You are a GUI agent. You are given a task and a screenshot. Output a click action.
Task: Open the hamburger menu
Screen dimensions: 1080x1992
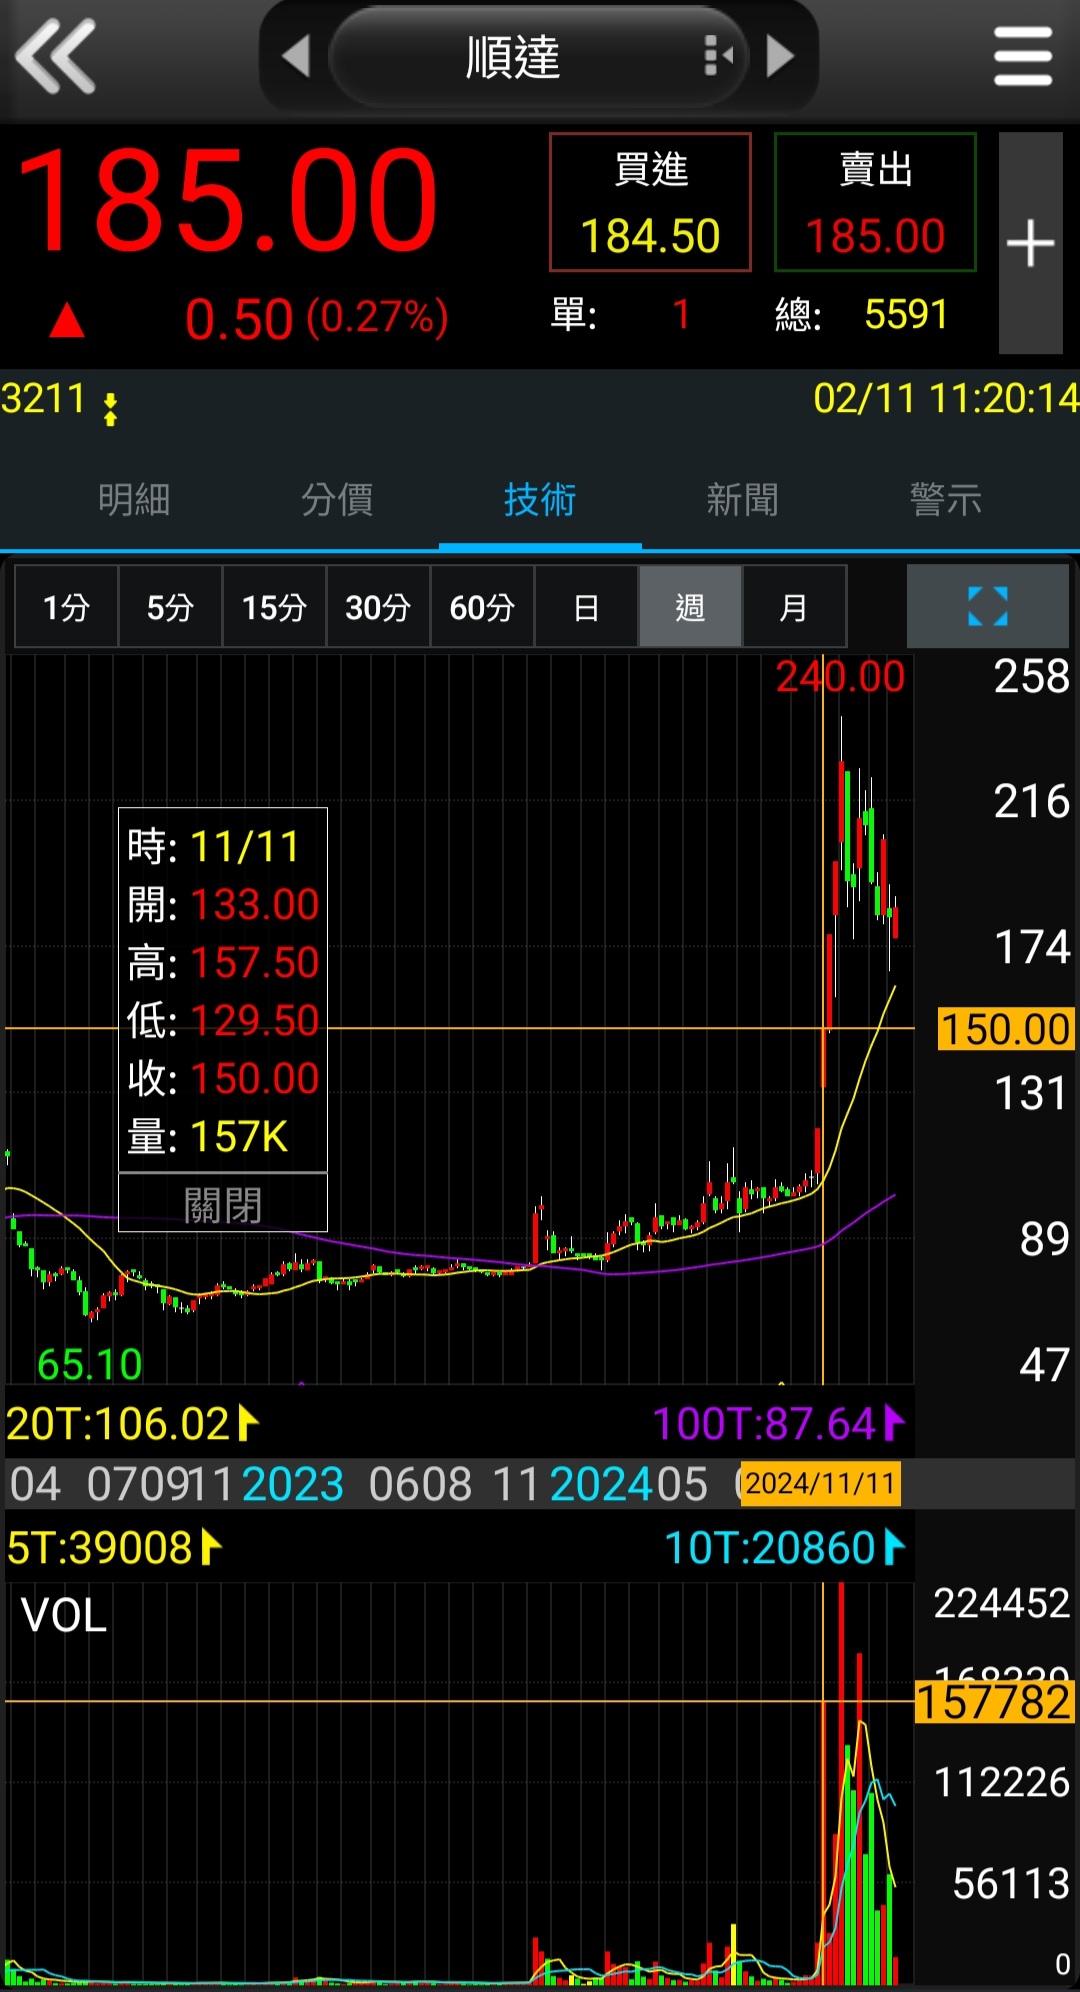tap(1022, 57)
